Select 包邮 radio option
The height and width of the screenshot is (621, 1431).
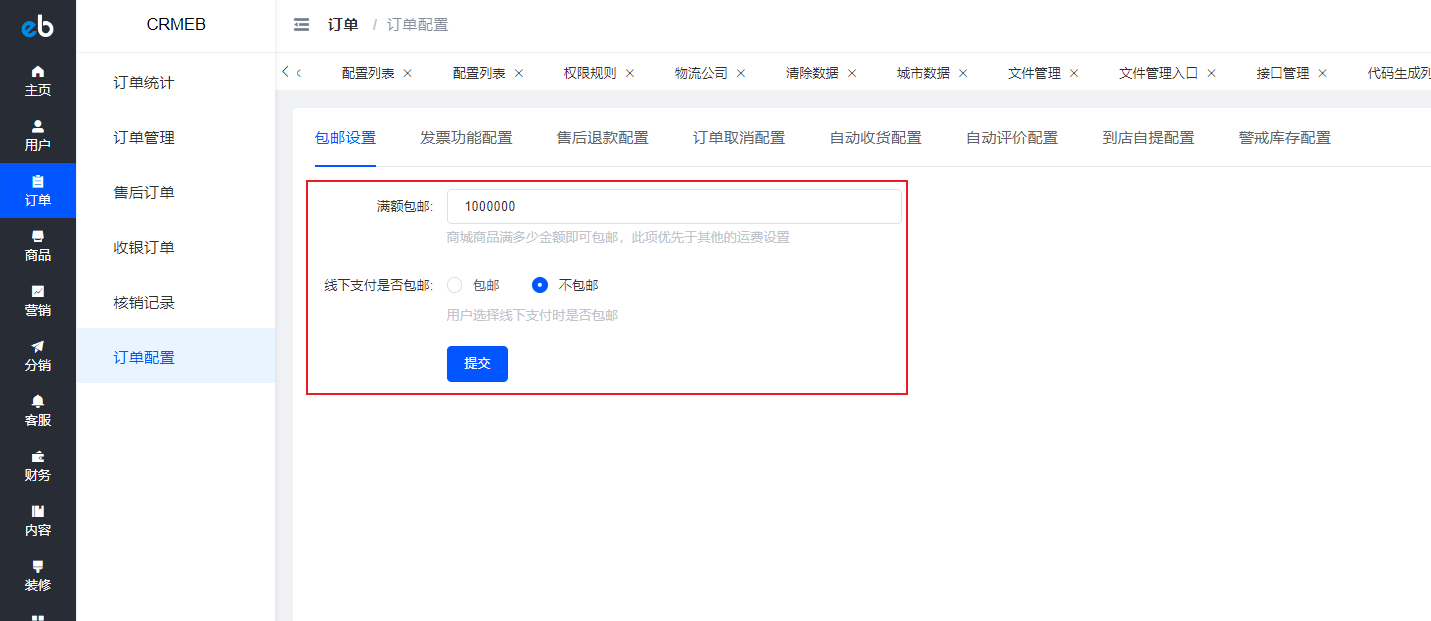click(x=455, y=285)
